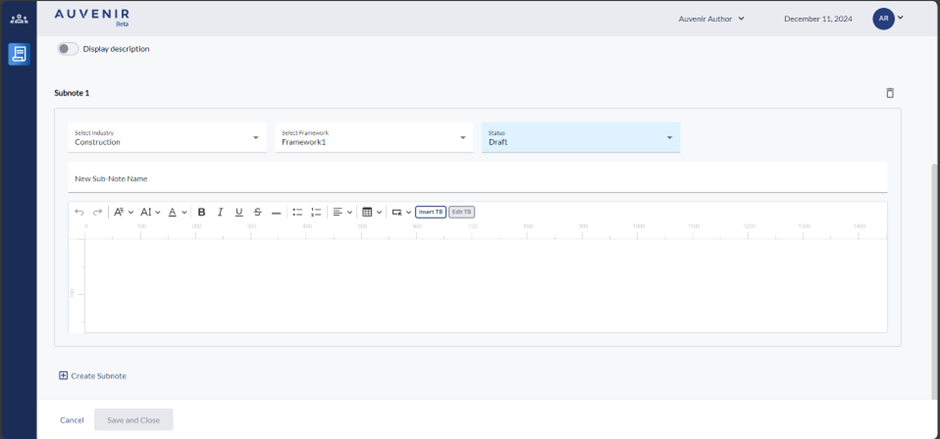Open the font color picker
This screenshot has height=439, width=940.
(176, 212)
